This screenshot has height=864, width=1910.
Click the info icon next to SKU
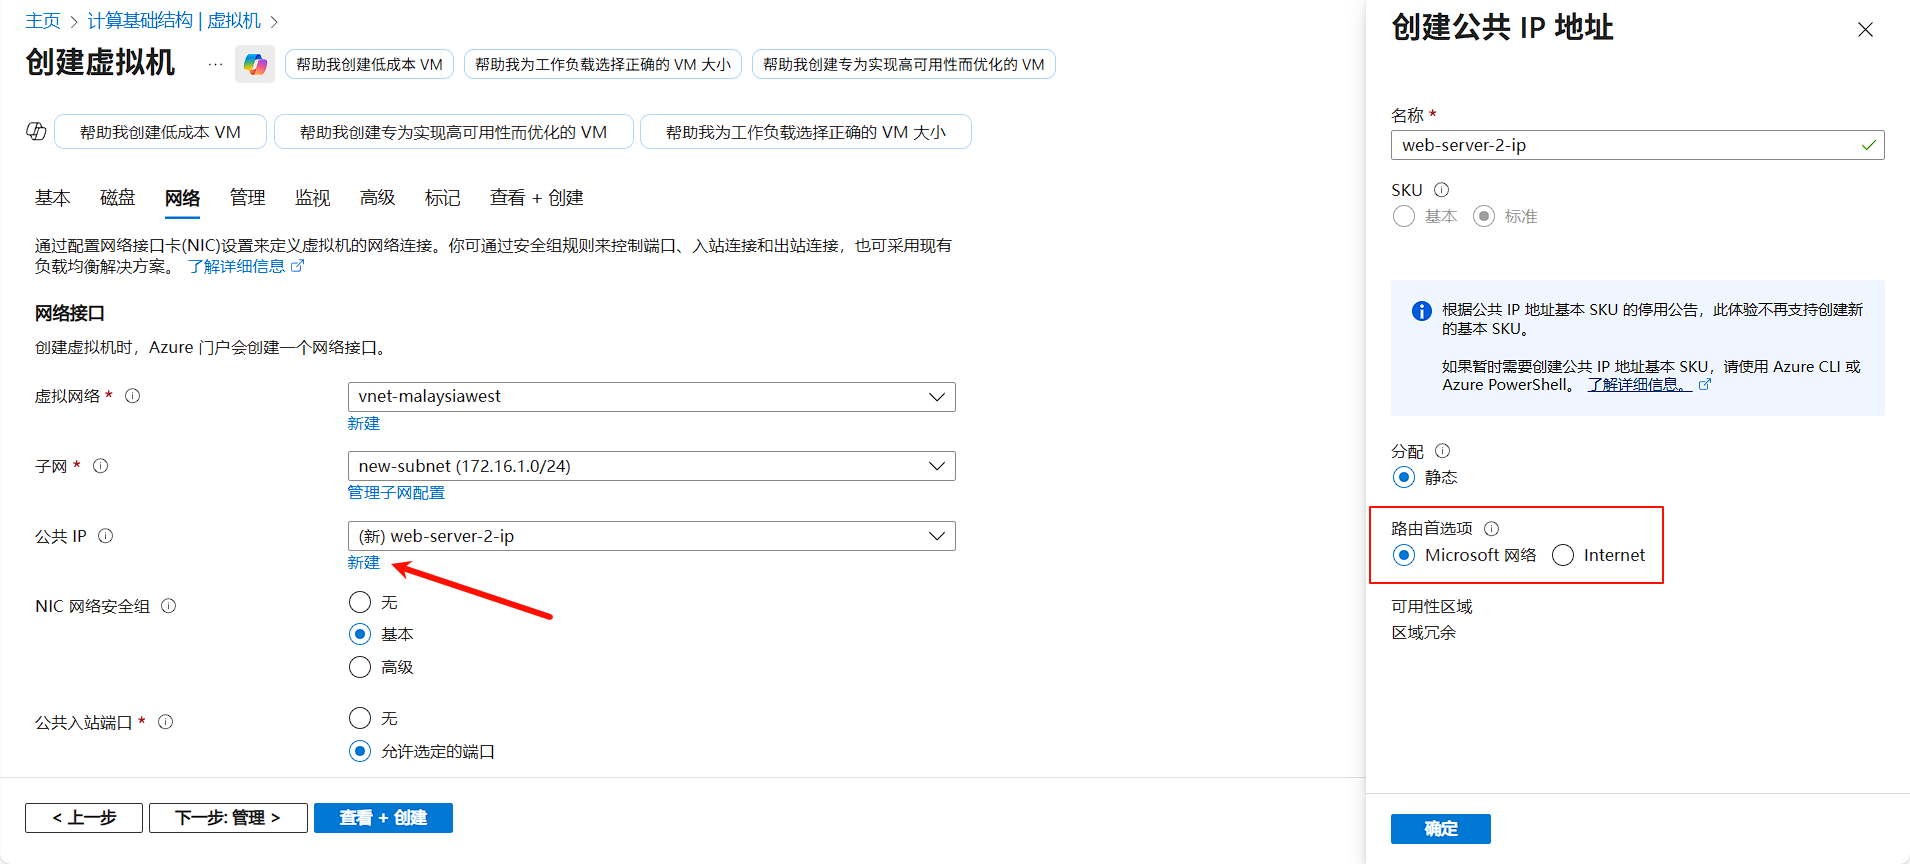click(1441, 190)
